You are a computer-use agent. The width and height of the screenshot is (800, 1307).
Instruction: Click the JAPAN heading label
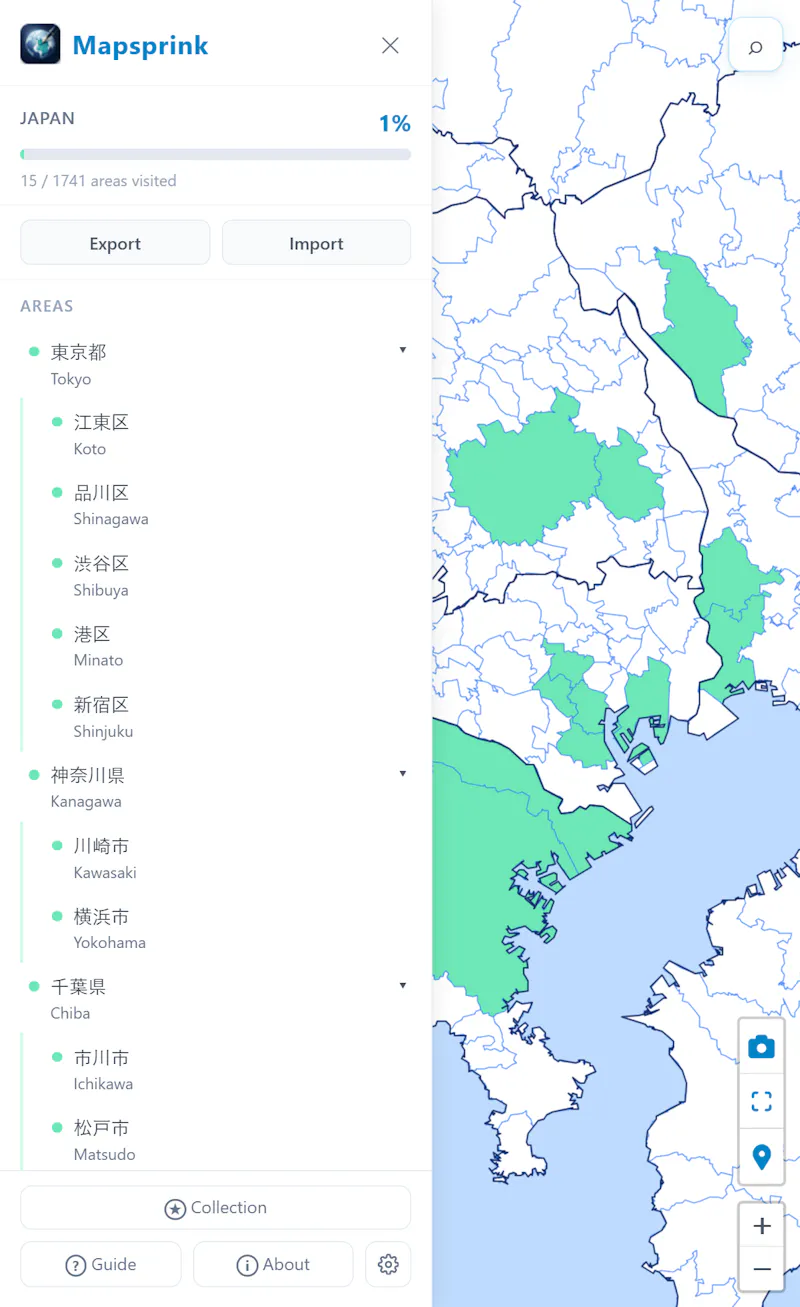click(x=47, y=118)
